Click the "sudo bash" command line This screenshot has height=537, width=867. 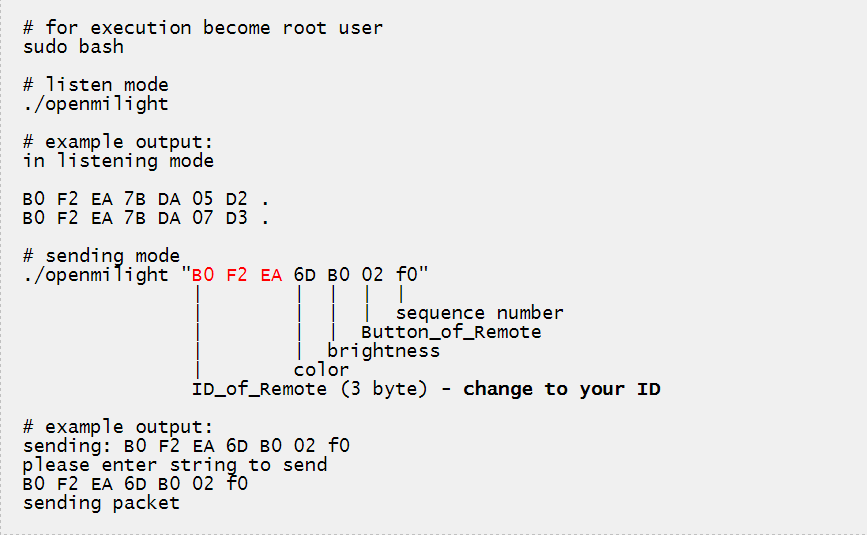[73, 46]
